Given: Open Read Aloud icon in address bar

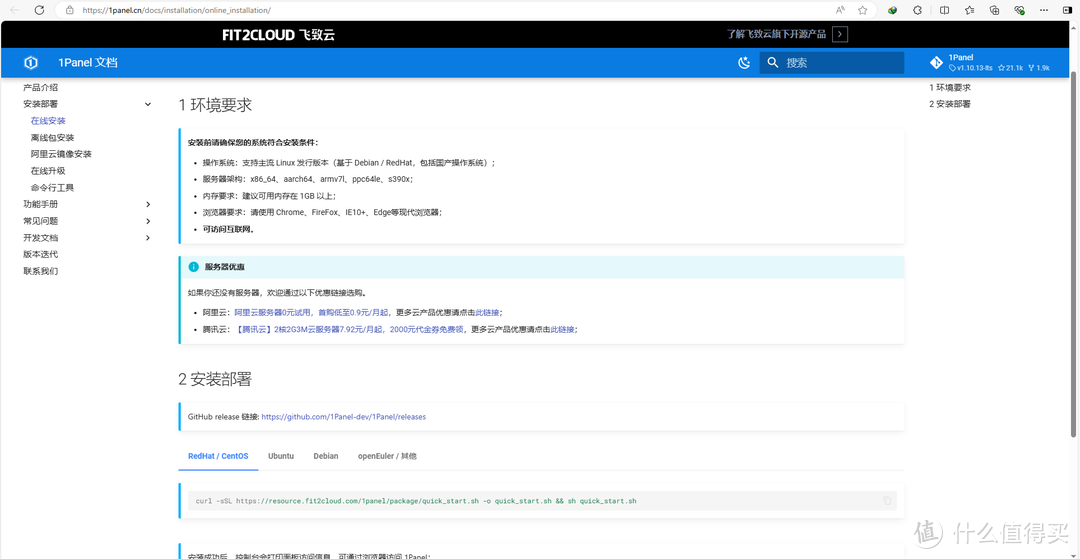Looking at the screenshot, I should click(840, 10).
